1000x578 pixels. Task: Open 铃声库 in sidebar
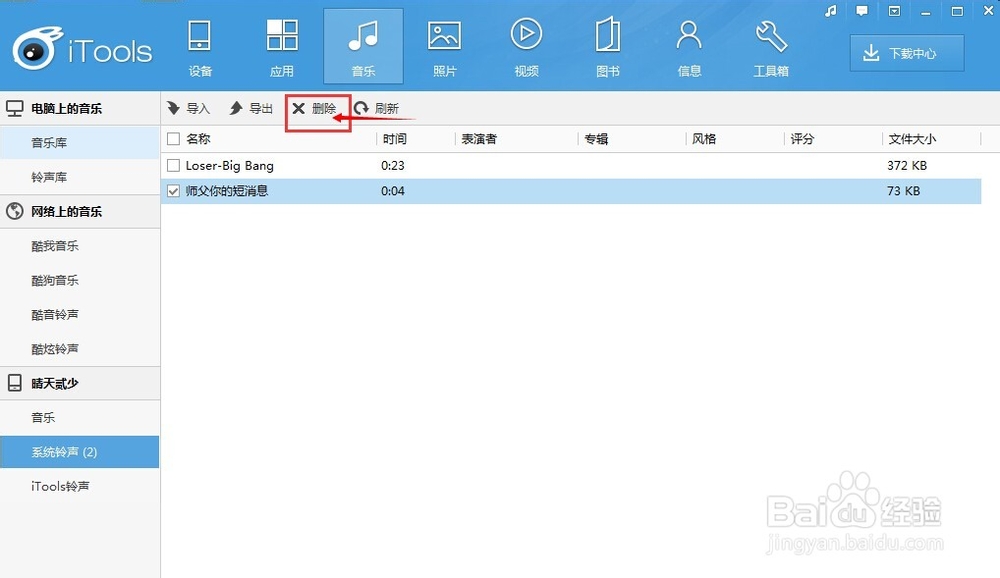tap(80, 177)
